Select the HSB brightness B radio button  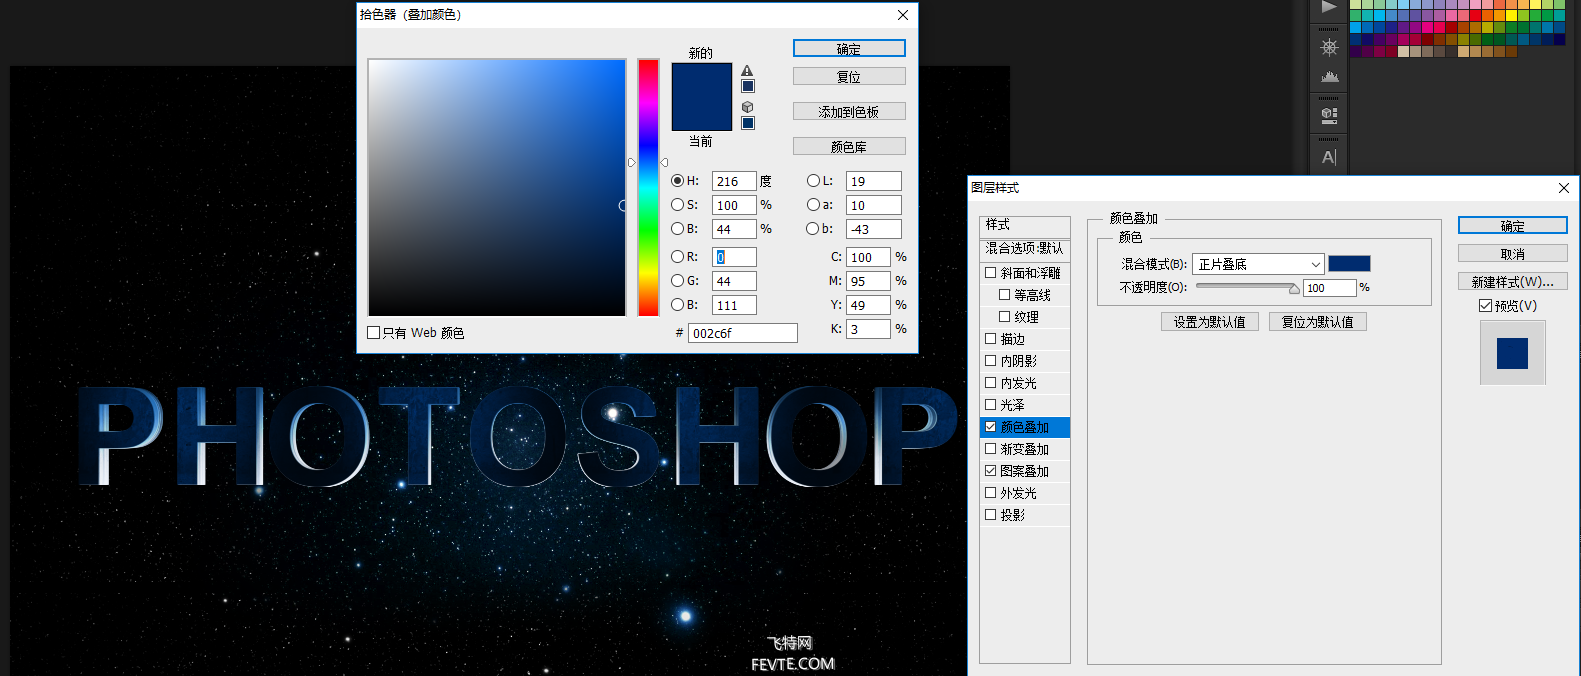677,229
